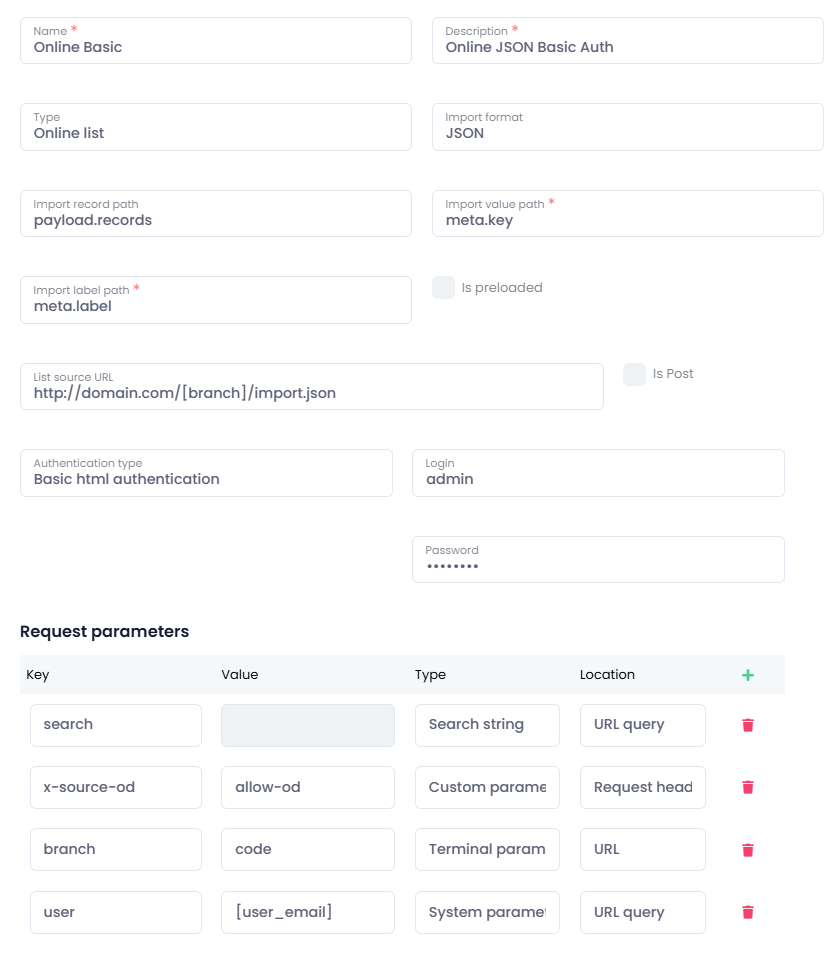Toggle the Is preloaded checkbox
The image size is (839, 959).
pyautogui.click(x=443, y=288)
